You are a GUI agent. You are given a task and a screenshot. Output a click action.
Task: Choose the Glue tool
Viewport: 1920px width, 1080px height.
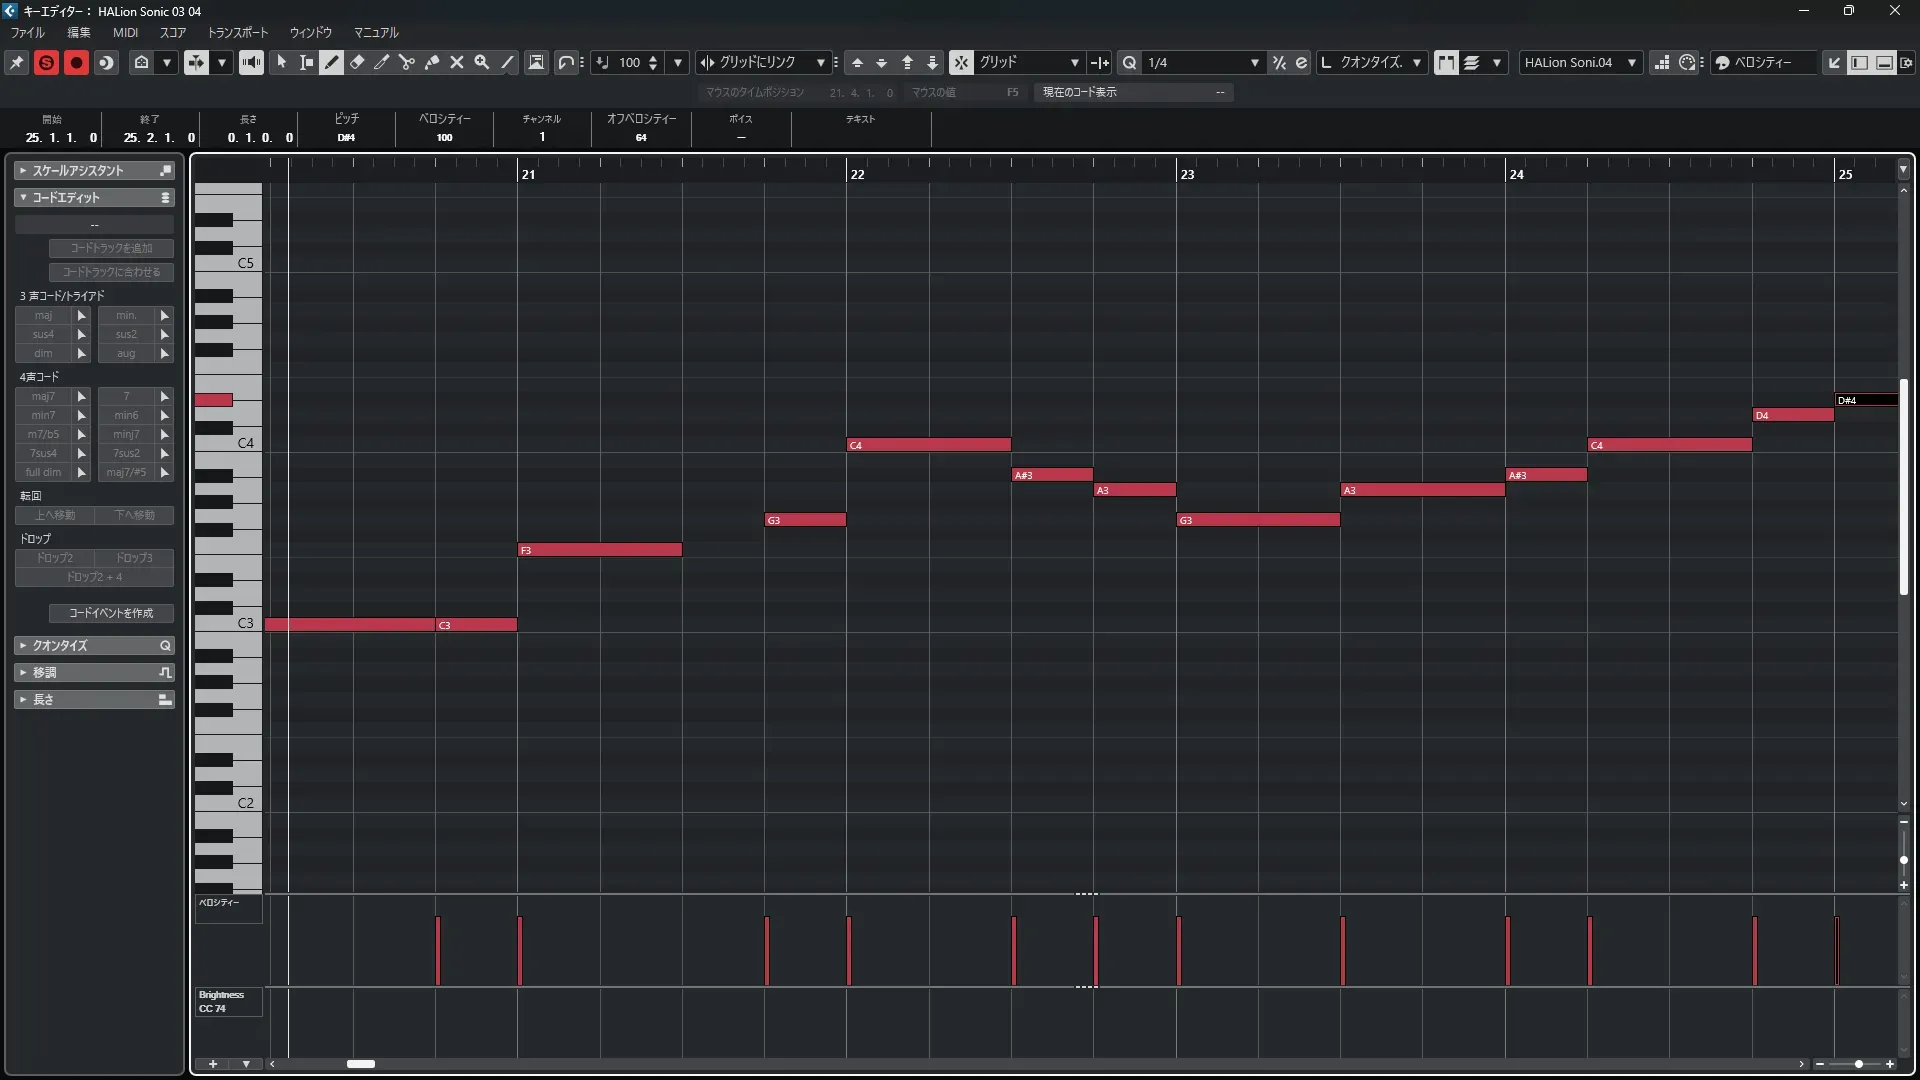tap(432, 62)
